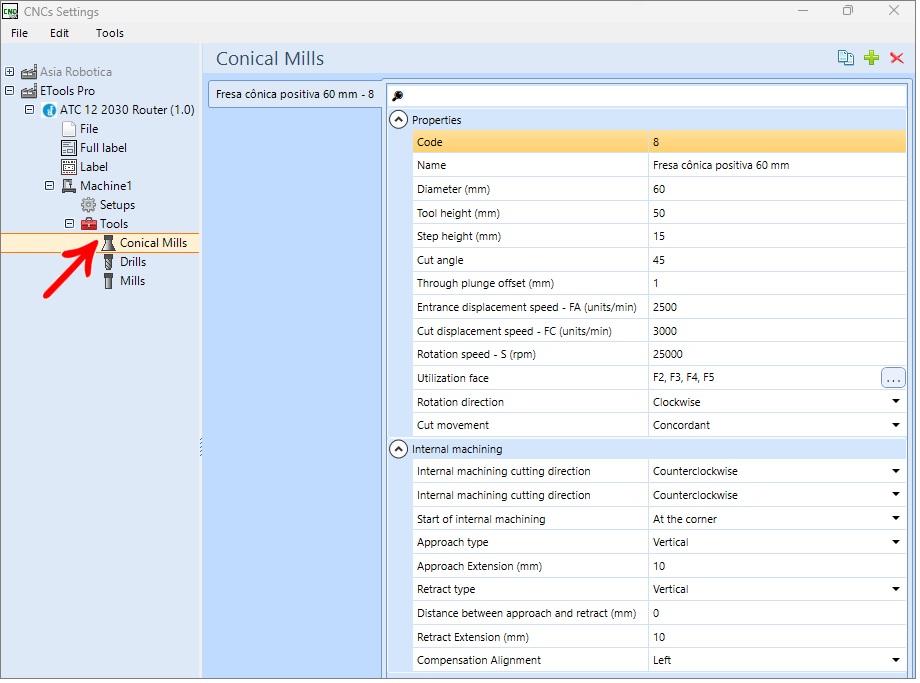Screen dimensions: 920x683
Task: Click the red Tools toolbox icon
Action: (89, 224)
